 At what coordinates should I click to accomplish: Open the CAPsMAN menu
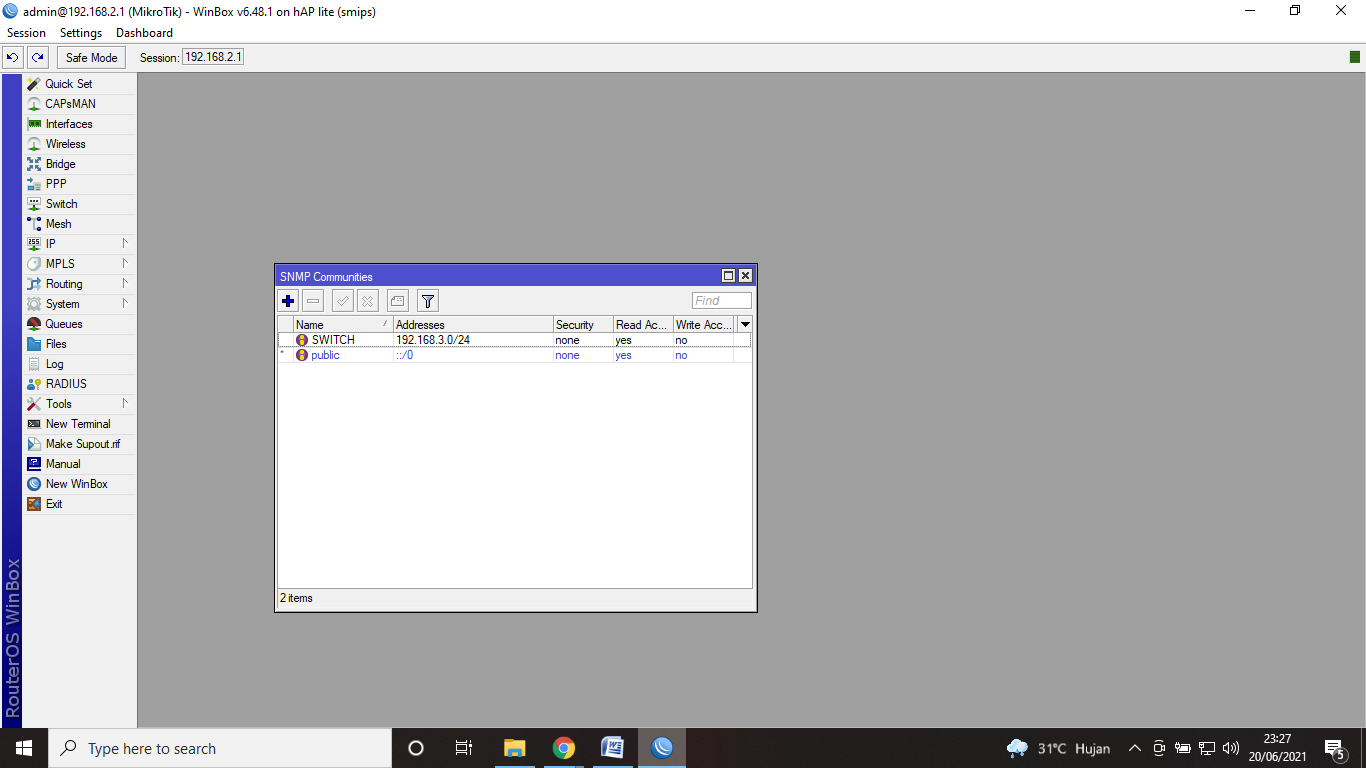[79, 104]
